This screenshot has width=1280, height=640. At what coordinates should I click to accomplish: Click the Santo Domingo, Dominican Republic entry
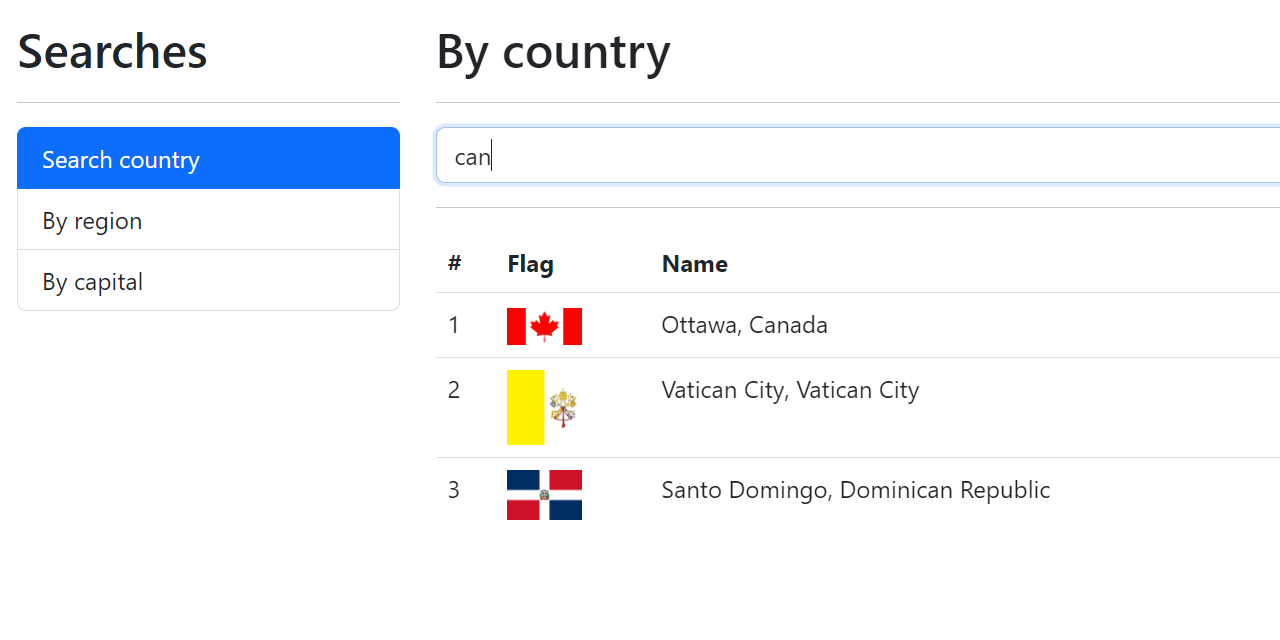pyautogui.click(x=855, y=490)
